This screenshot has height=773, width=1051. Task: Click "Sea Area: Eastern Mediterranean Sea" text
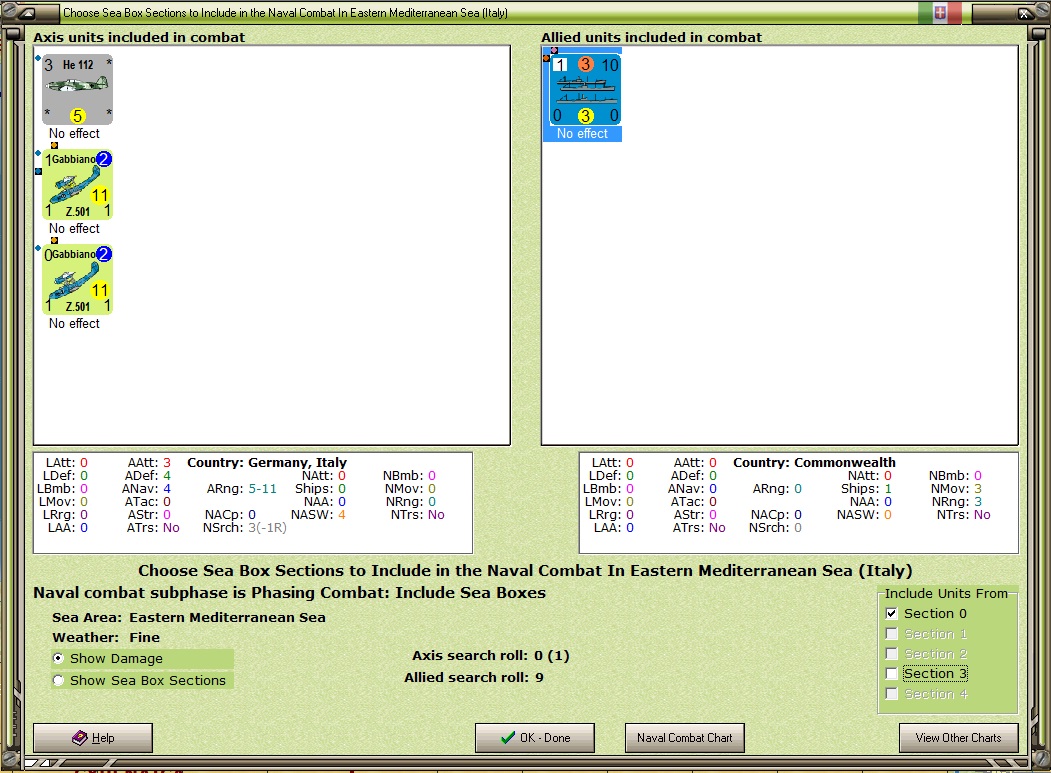[189, 617]
